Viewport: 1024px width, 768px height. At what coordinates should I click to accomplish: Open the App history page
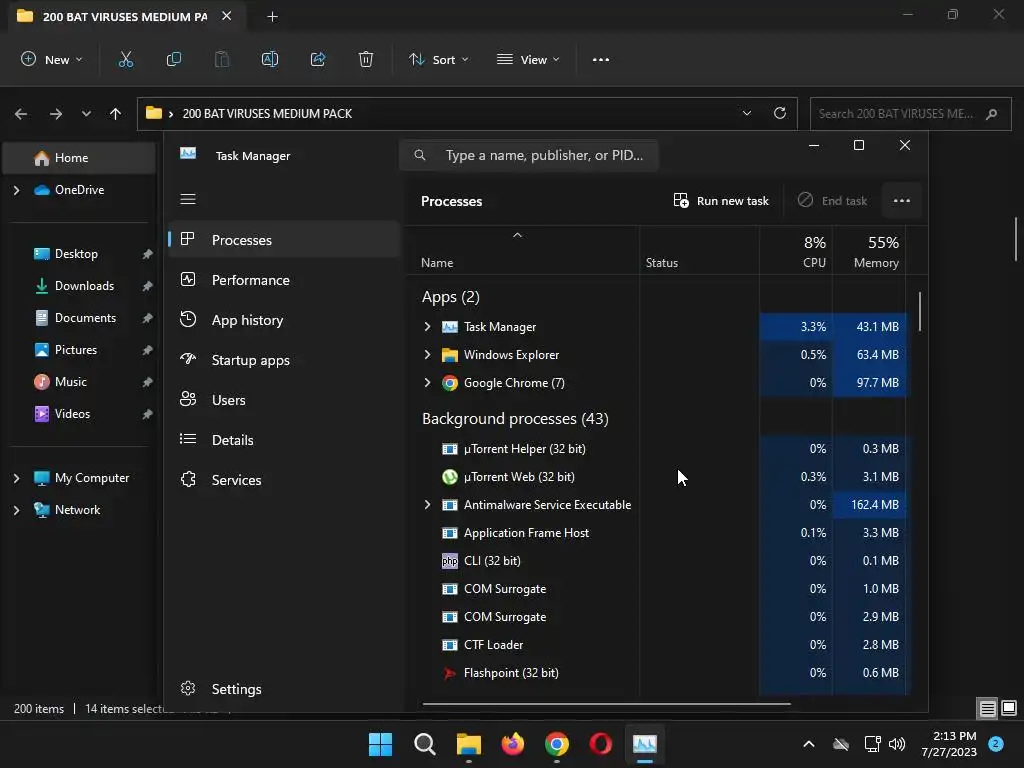point(284,320)
